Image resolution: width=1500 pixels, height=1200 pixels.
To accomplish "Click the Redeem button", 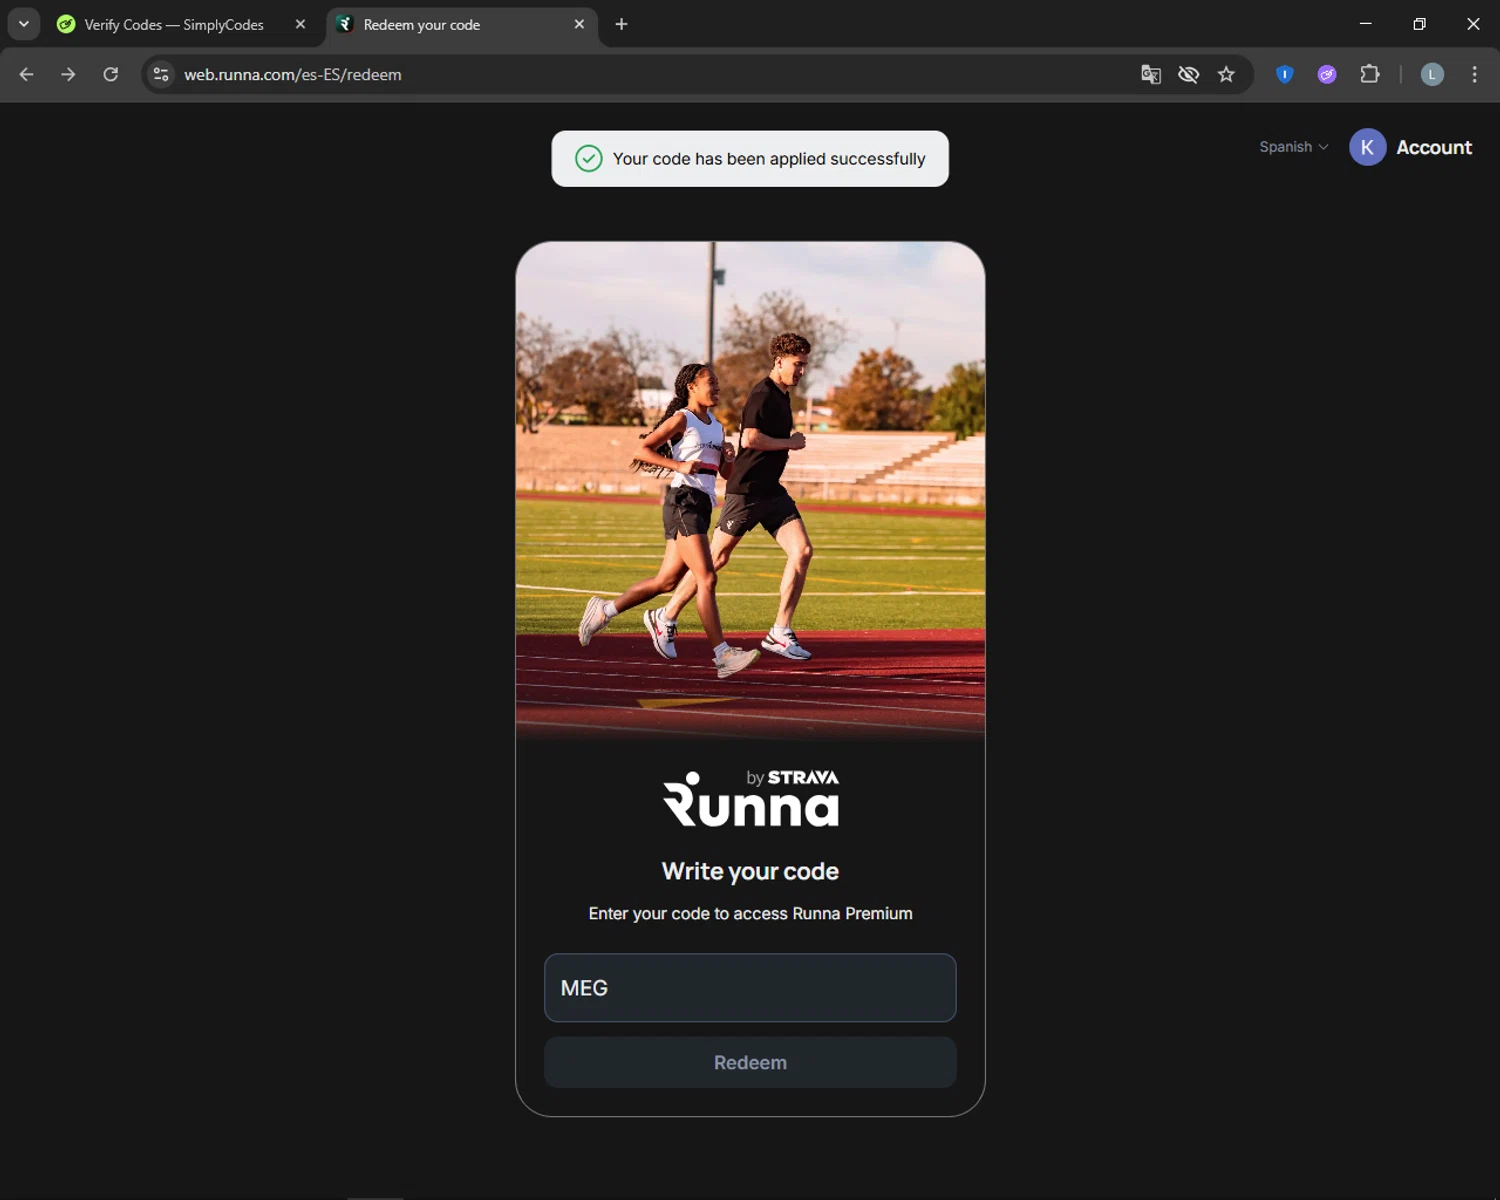I will point(750,1062).
